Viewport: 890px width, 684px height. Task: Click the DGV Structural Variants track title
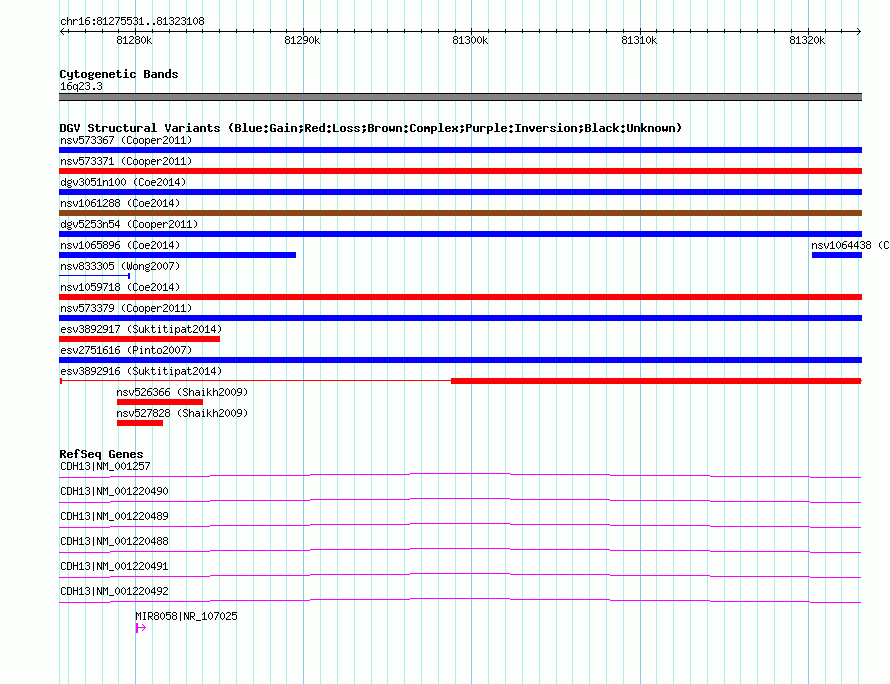click(x=370, y=128)
